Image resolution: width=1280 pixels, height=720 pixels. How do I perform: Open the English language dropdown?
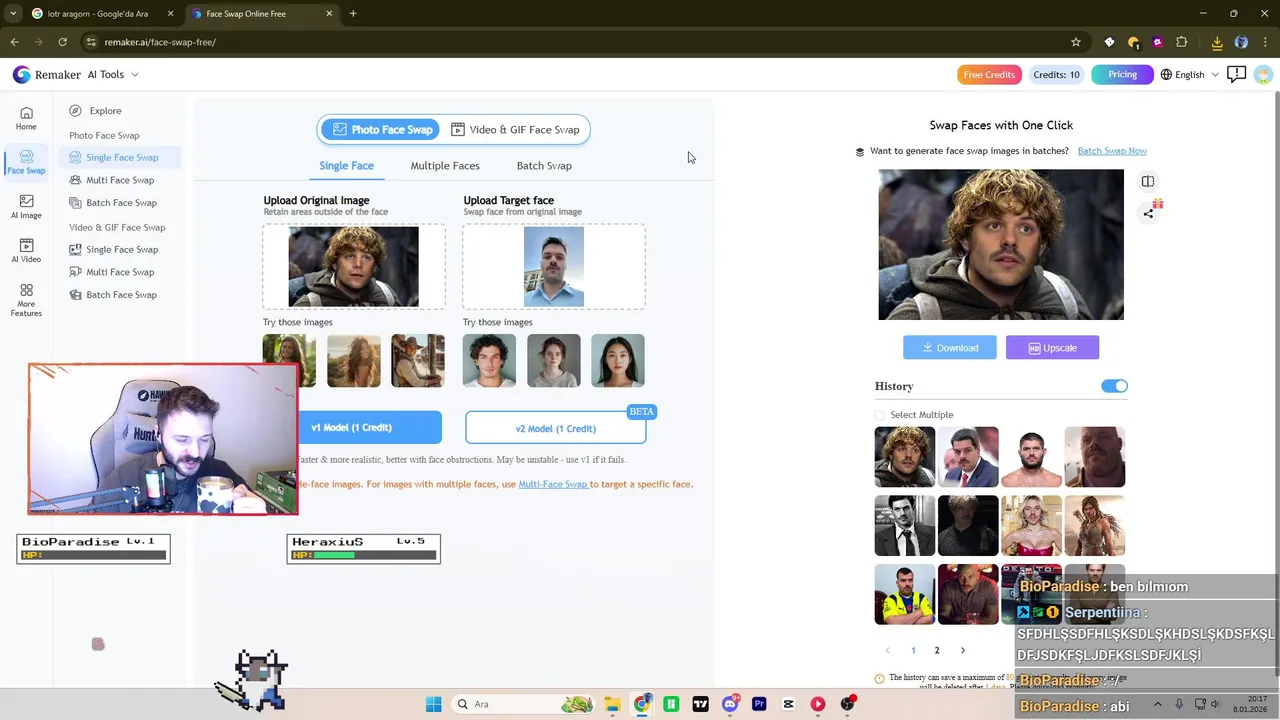point(1190,74)
